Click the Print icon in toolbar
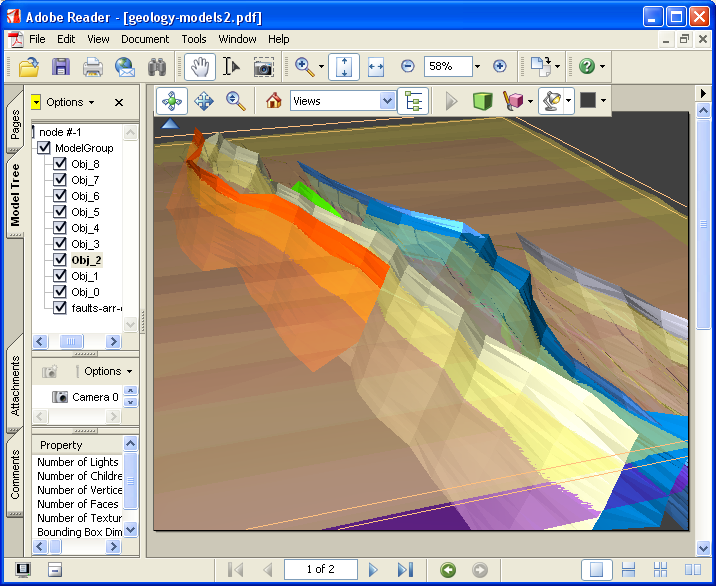Viewport: 716px width, 586px height. click(93, 67)
